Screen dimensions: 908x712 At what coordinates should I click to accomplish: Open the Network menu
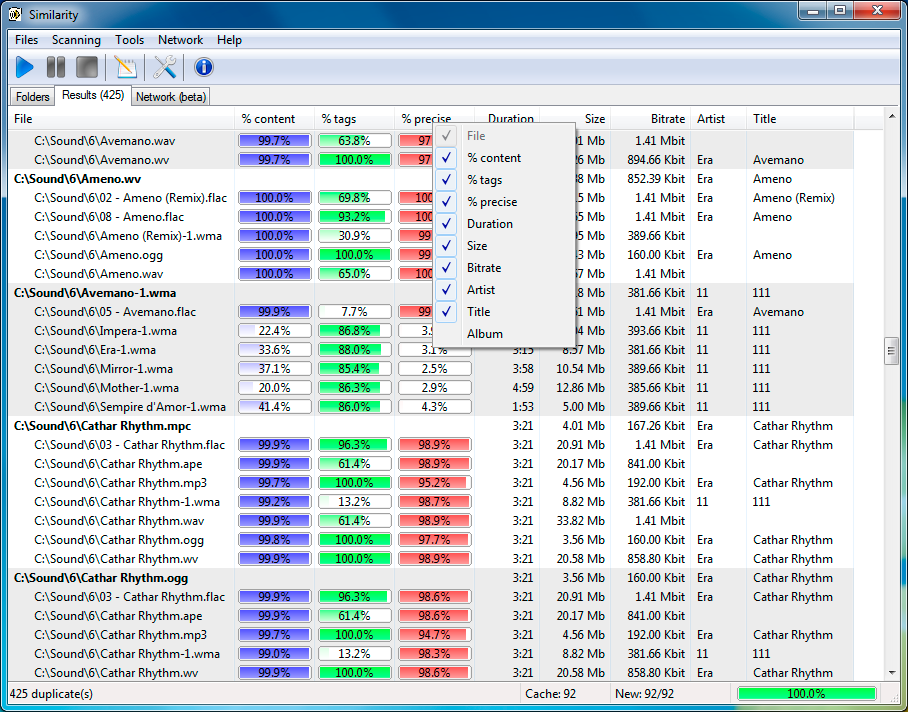180,40
